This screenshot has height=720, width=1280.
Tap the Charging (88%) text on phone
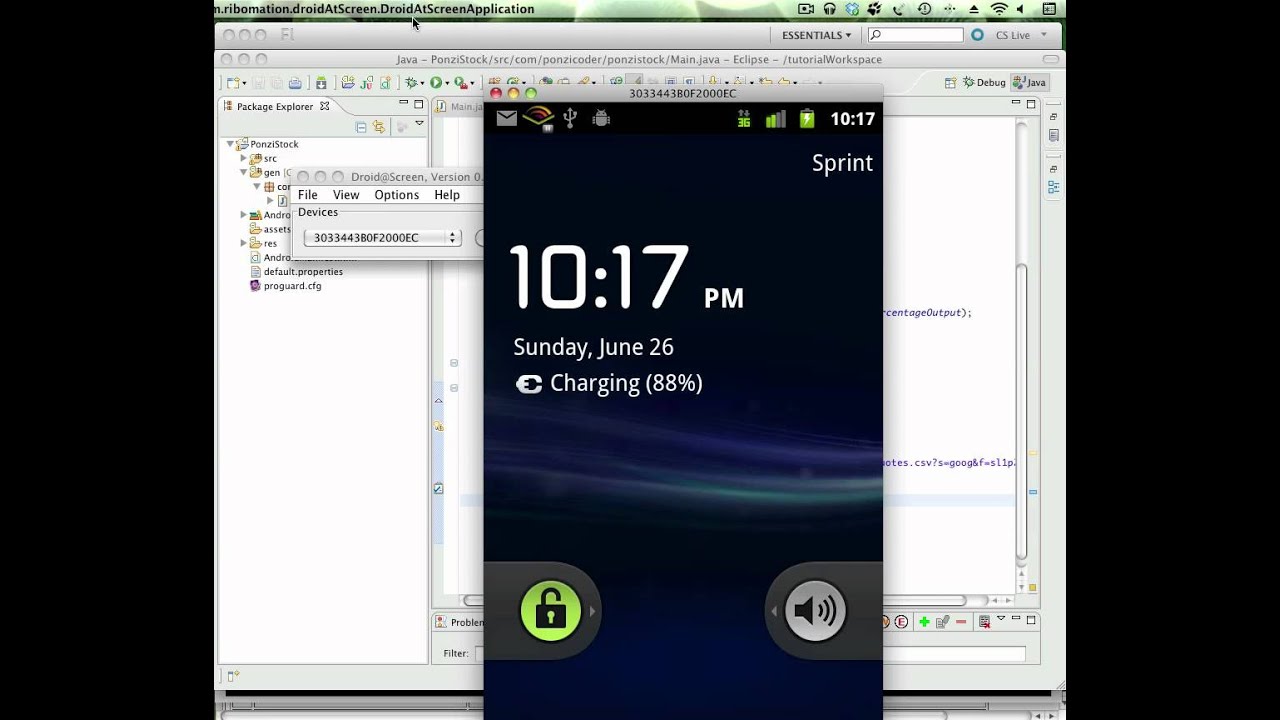[x=626, y=383]
